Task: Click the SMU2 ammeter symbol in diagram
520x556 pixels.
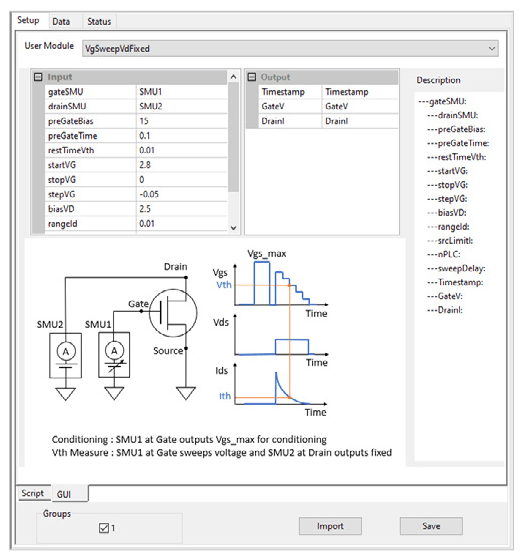Action: tap(66, 351)
